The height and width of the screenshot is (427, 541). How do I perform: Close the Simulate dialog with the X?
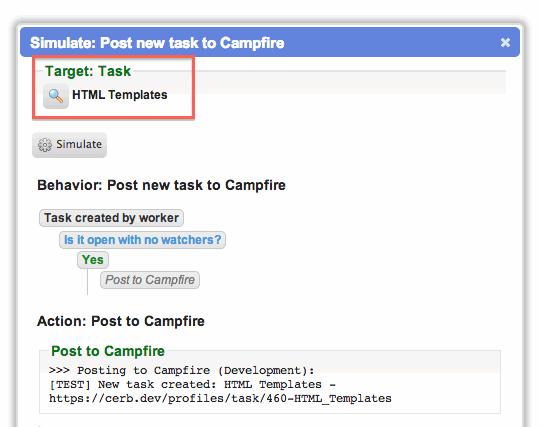tap(505, 42)
